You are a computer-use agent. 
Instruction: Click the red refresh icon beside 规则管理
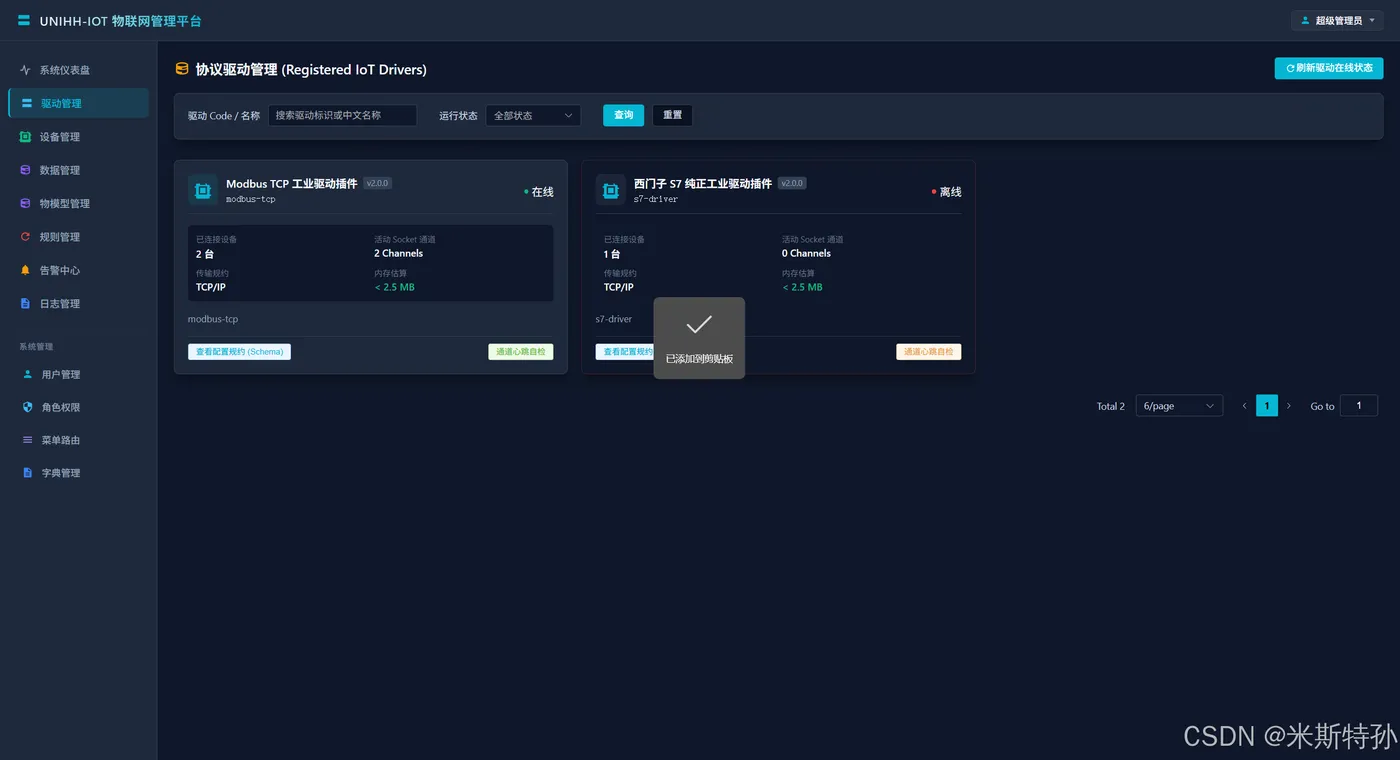click(26, 237)
